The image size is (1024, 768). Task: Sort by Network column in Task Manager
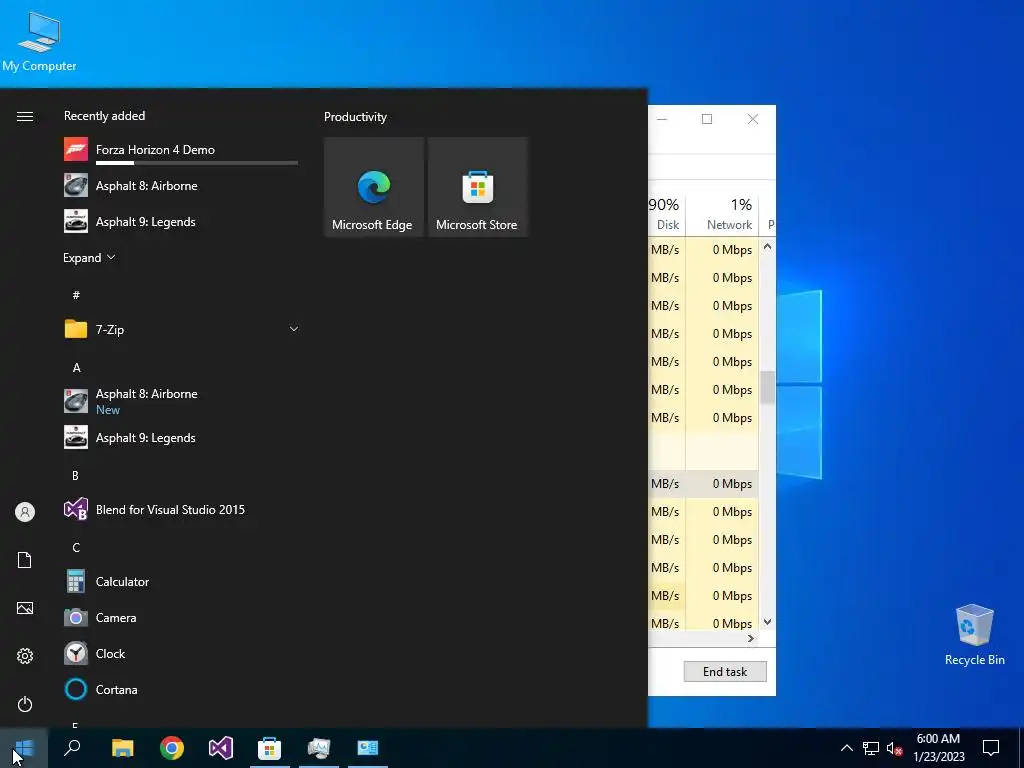[722, 214]
